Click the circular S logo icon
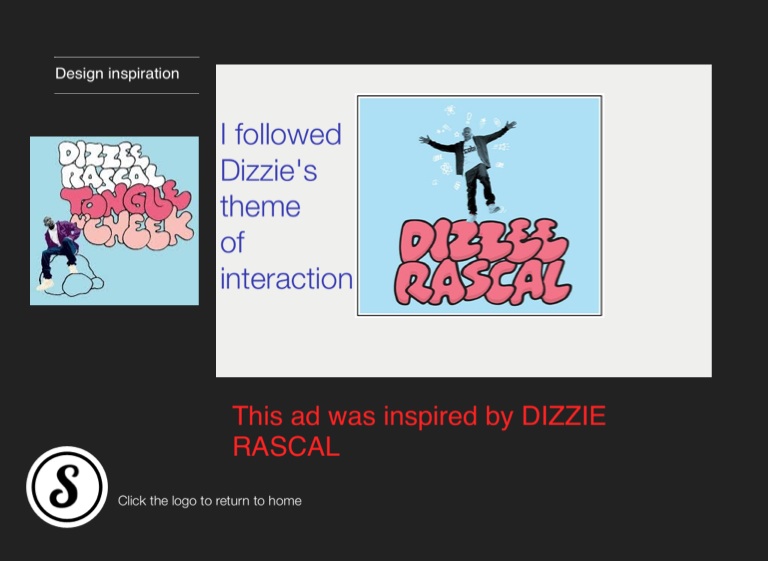This screenshot has width=768, height=561. [x=67, y=487]
